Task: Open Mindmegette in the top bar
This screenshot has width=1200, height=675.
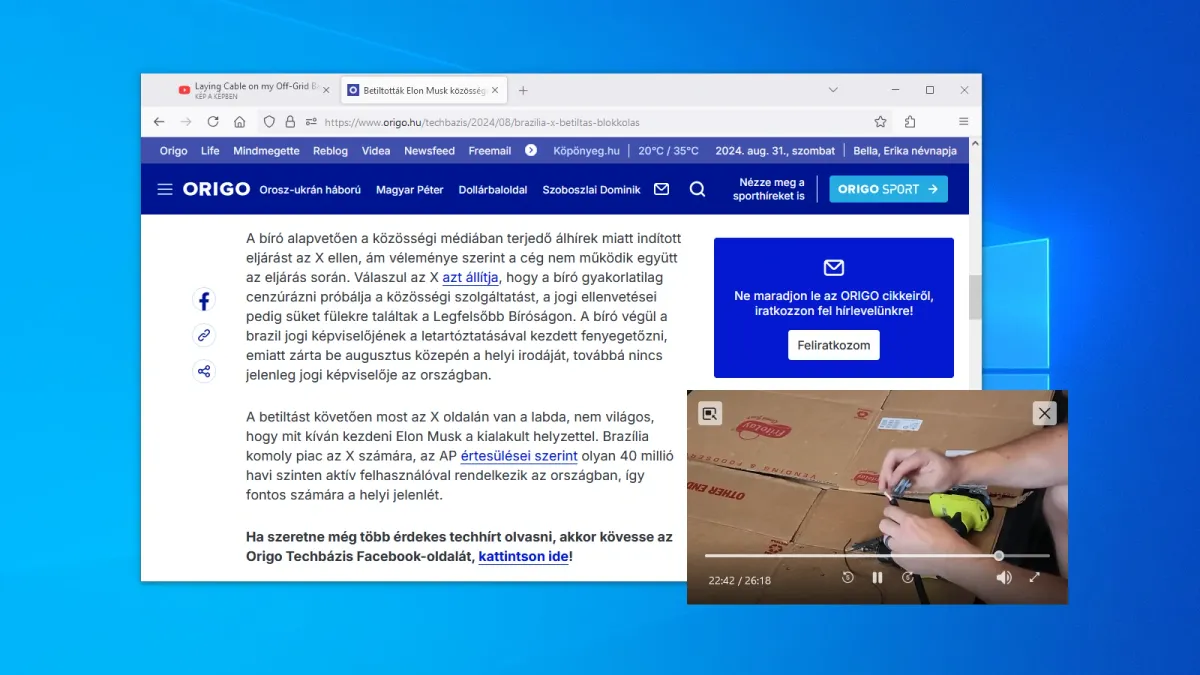Action: [x=266, y=151]
